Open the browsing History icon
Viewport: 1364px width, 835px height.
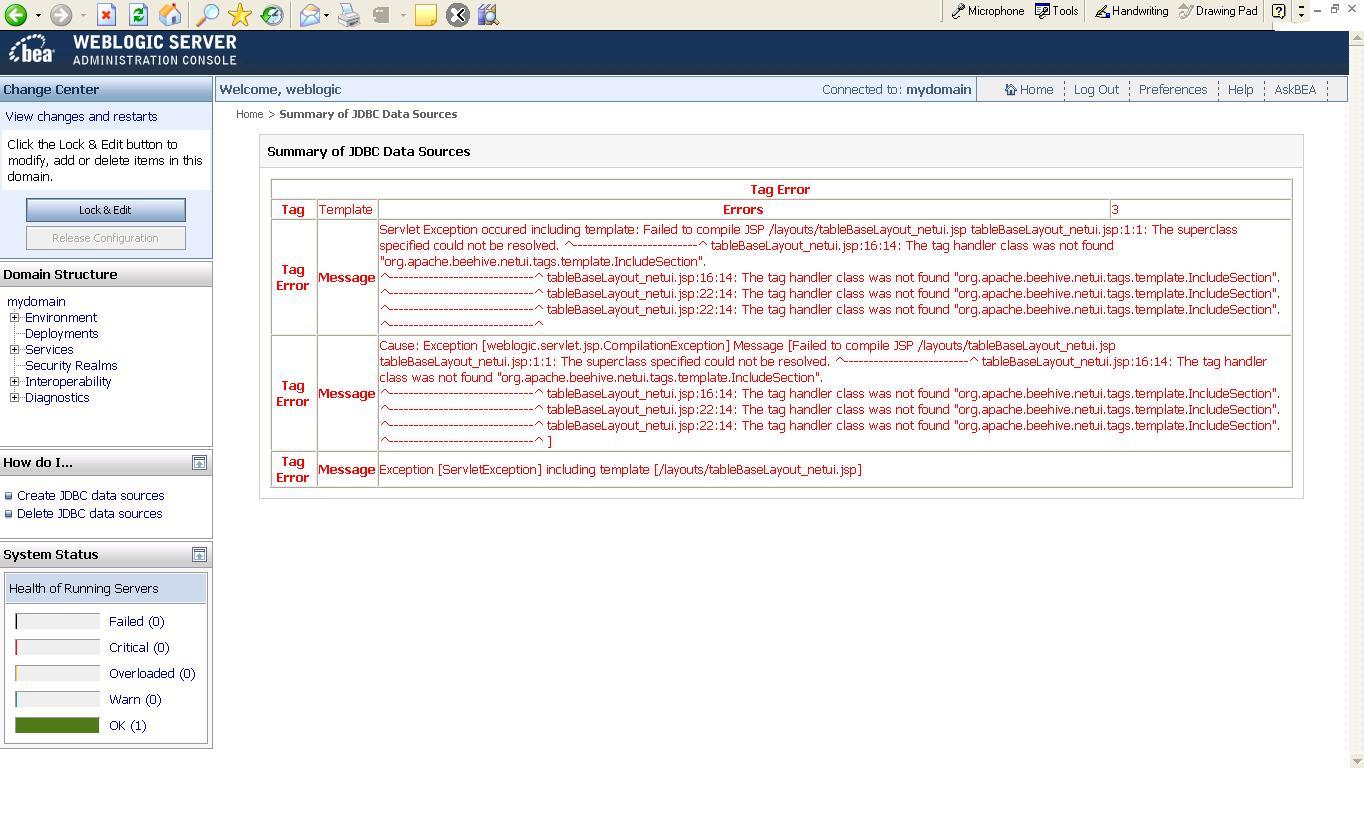[271, 15]
